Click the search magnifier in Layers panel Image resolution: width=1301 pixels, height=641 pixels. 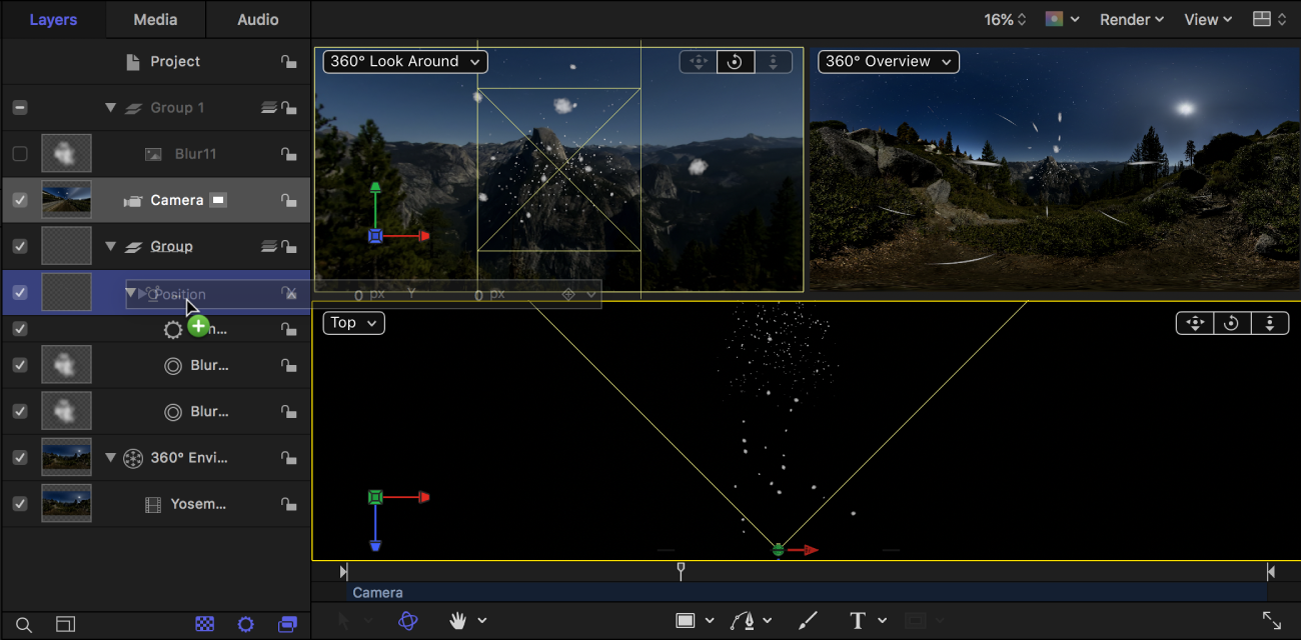pyautogui.click(x=22, y=623)
